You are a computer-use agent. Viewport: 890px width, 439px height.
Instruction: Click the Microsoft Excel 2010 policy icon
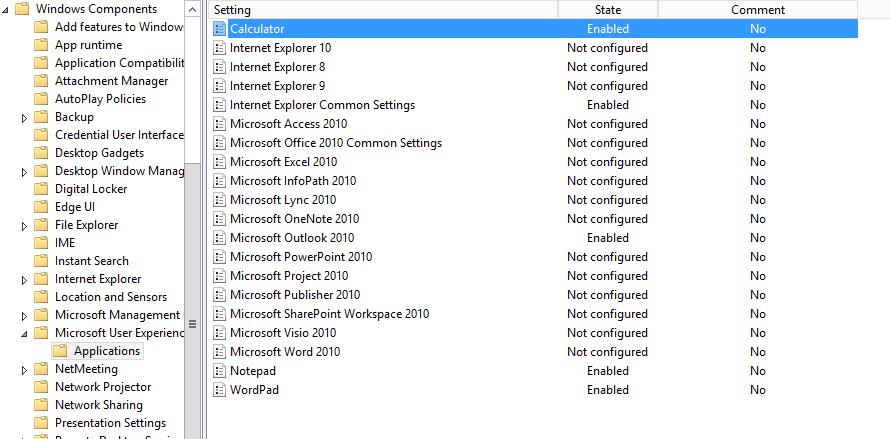[x=220, y=162]
